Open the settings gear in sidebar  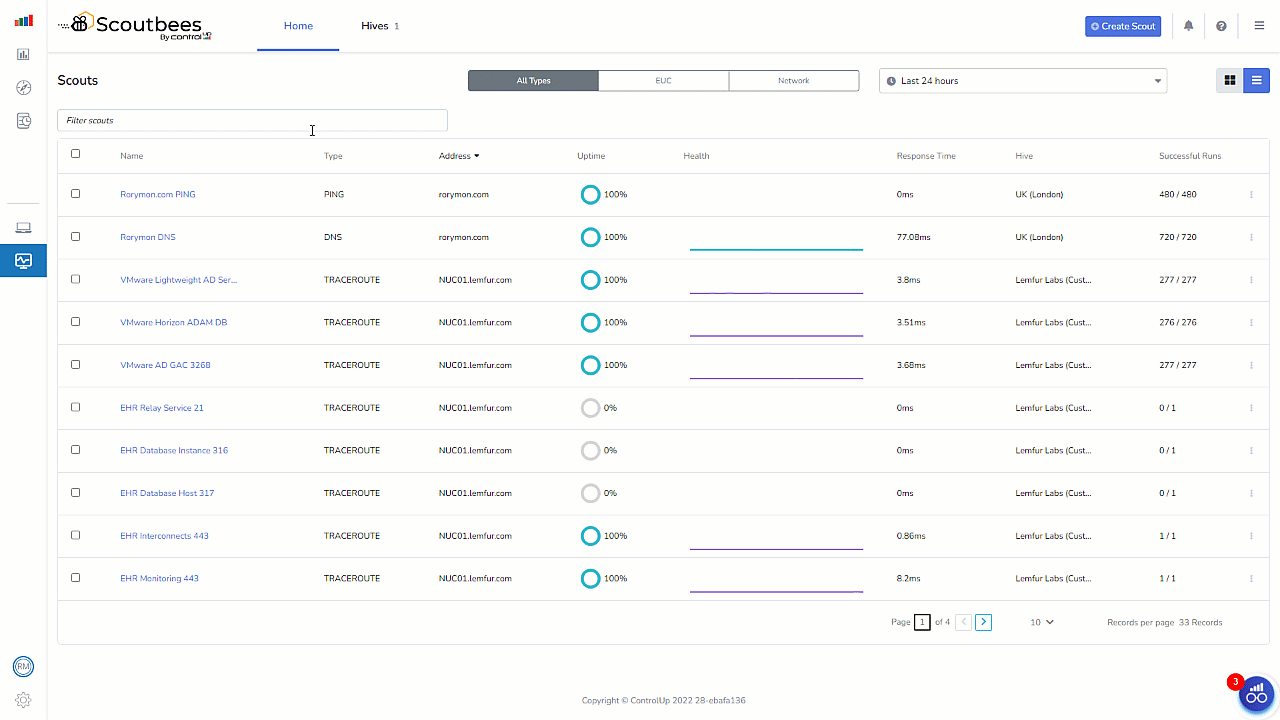click(23, 700)
